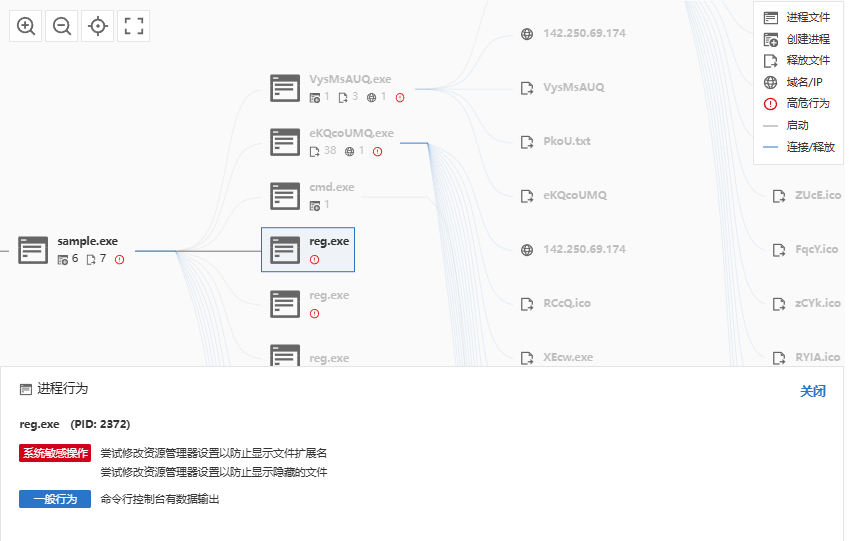
Task: Click high-risk alert icon under VysMsAUQ.exe
Action: coord(400,97)
